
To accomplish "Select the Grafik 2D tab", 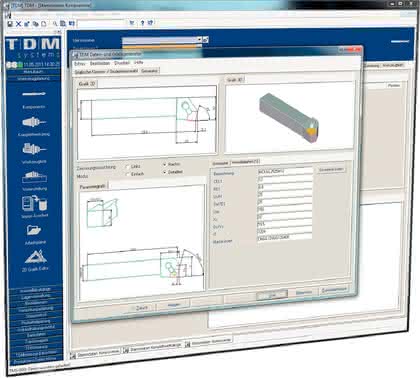I will pos(87,84).
